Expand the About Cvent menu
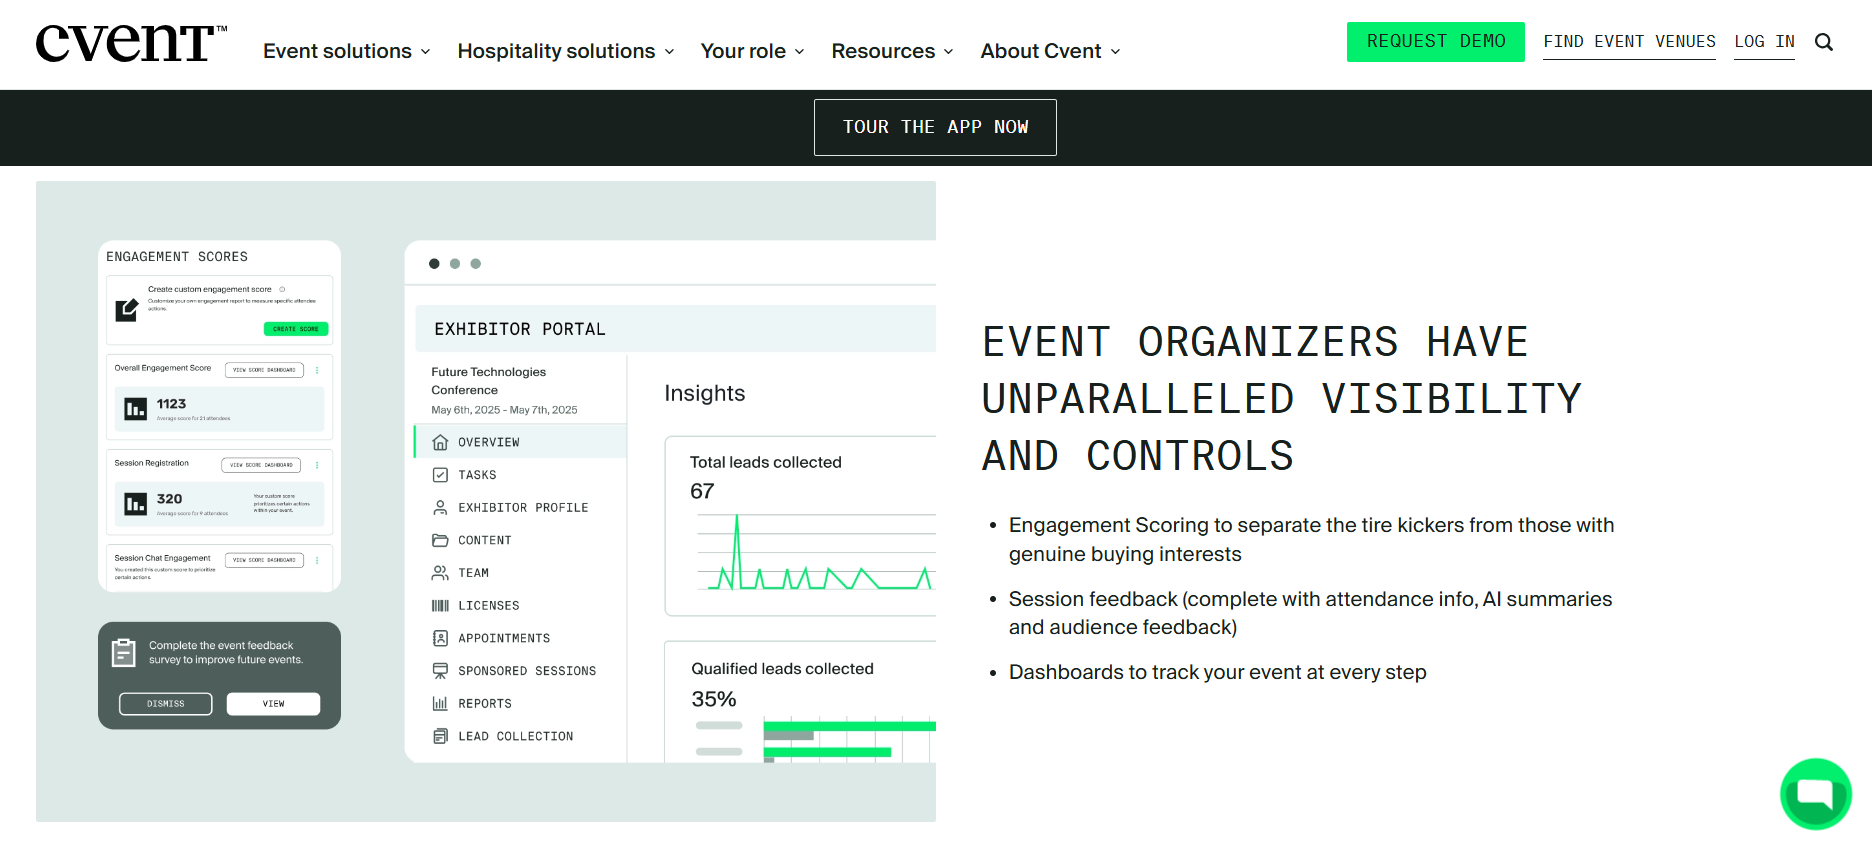 point(1051,51)
